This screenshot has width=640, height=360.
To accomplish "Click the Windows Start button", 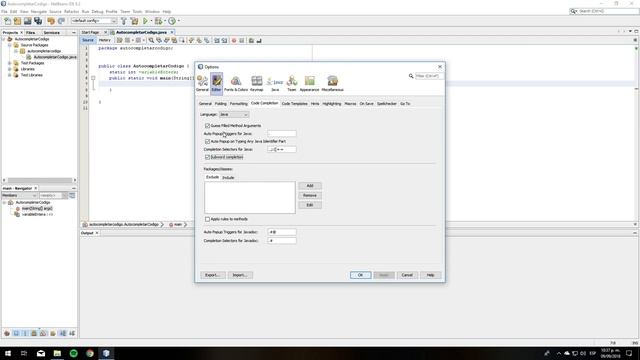I will (8, 353).
